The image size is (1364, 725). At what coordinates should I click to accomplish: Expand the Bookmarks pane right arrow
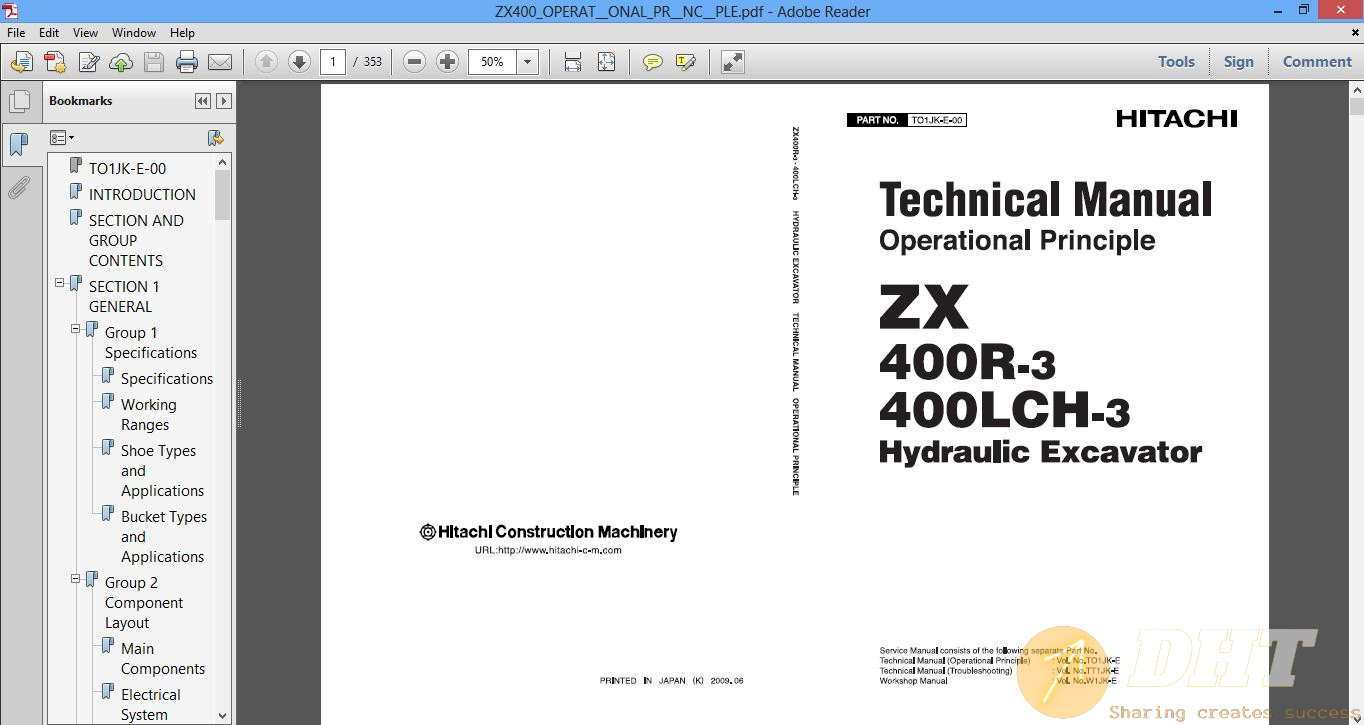tap(224, 101)
